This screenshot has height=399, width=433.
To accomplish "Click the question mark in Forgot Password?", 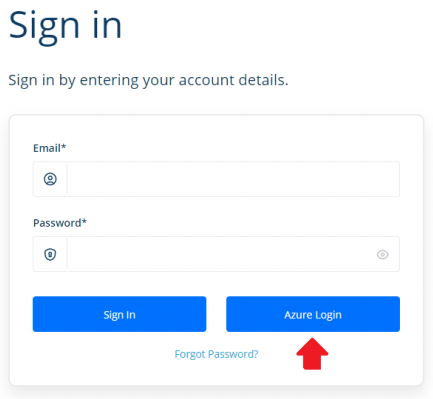I will coord(255,354).
